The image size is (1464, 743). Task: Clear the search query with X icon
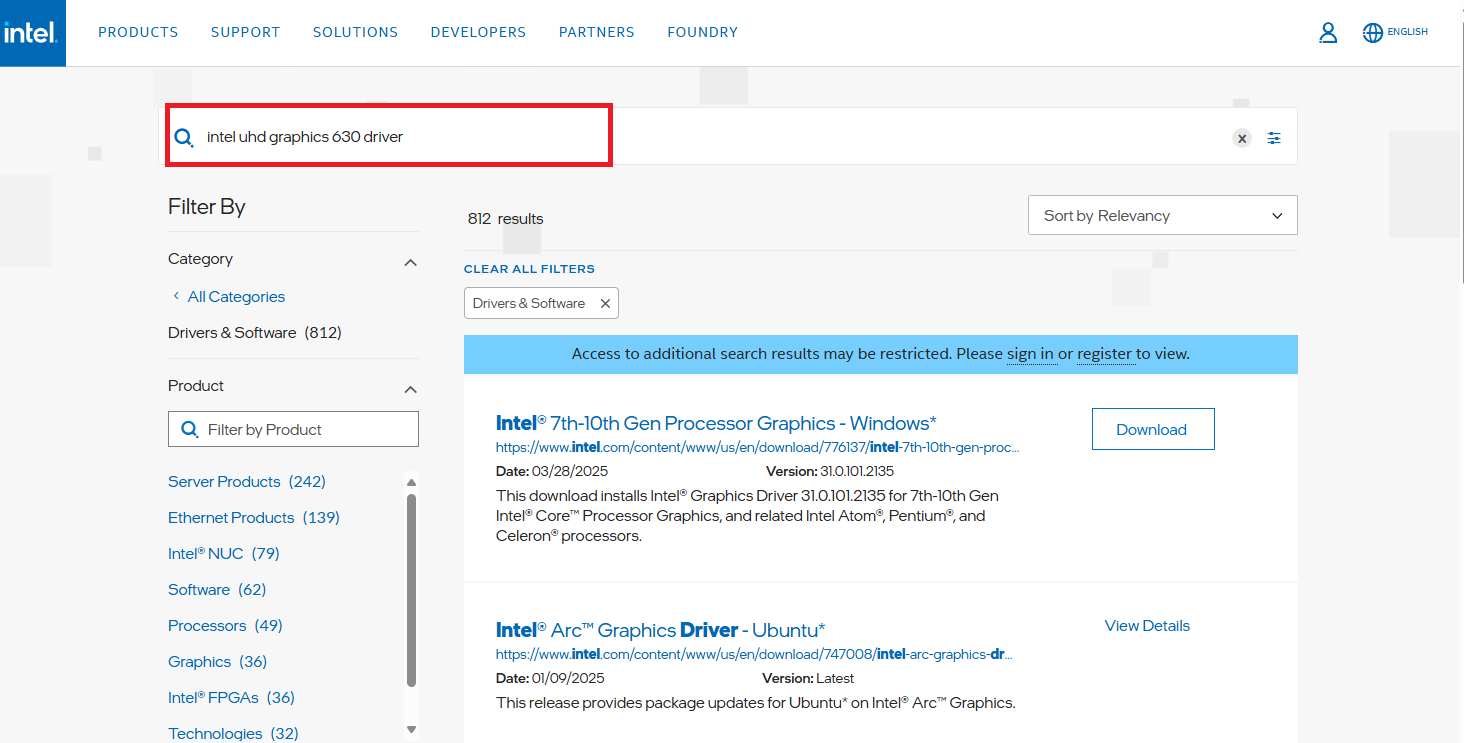point(1242,139)
